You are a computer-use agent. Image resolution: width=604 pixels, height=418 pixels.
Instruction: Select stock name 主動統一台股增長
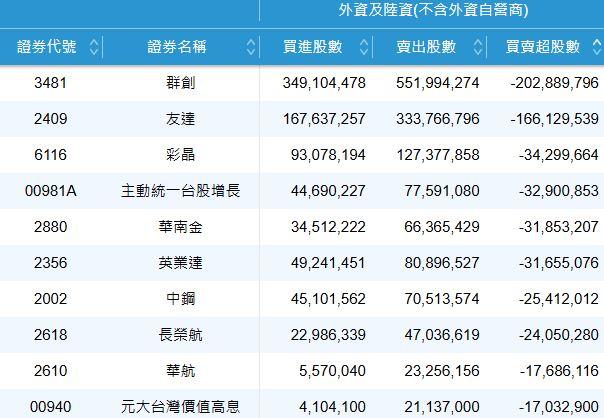coord(181,191)
